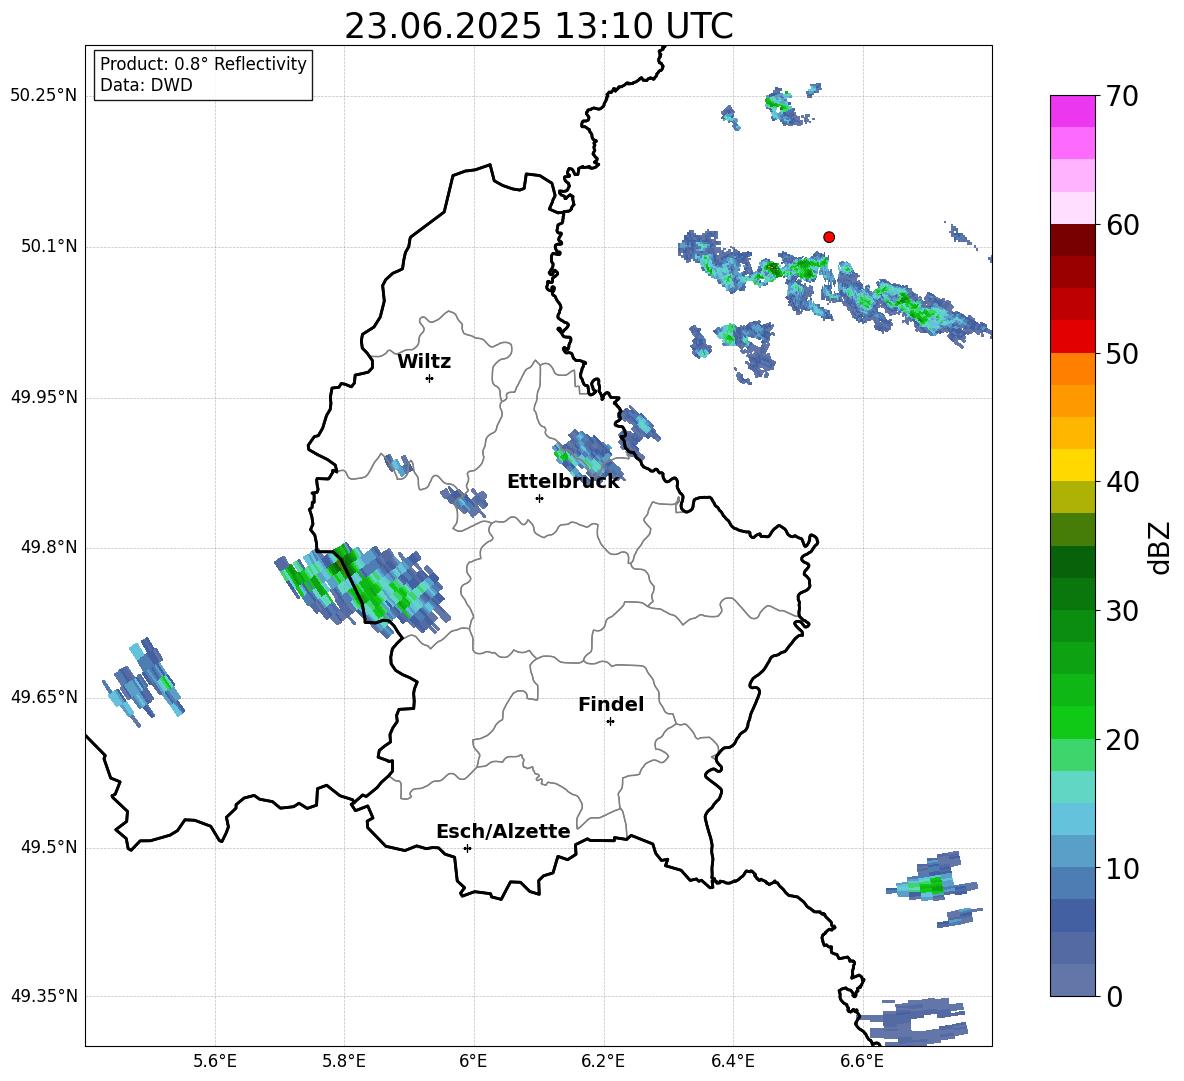Click the colorbar label '0'
1184x1081 pixels.
click(x=1114, y=997)
